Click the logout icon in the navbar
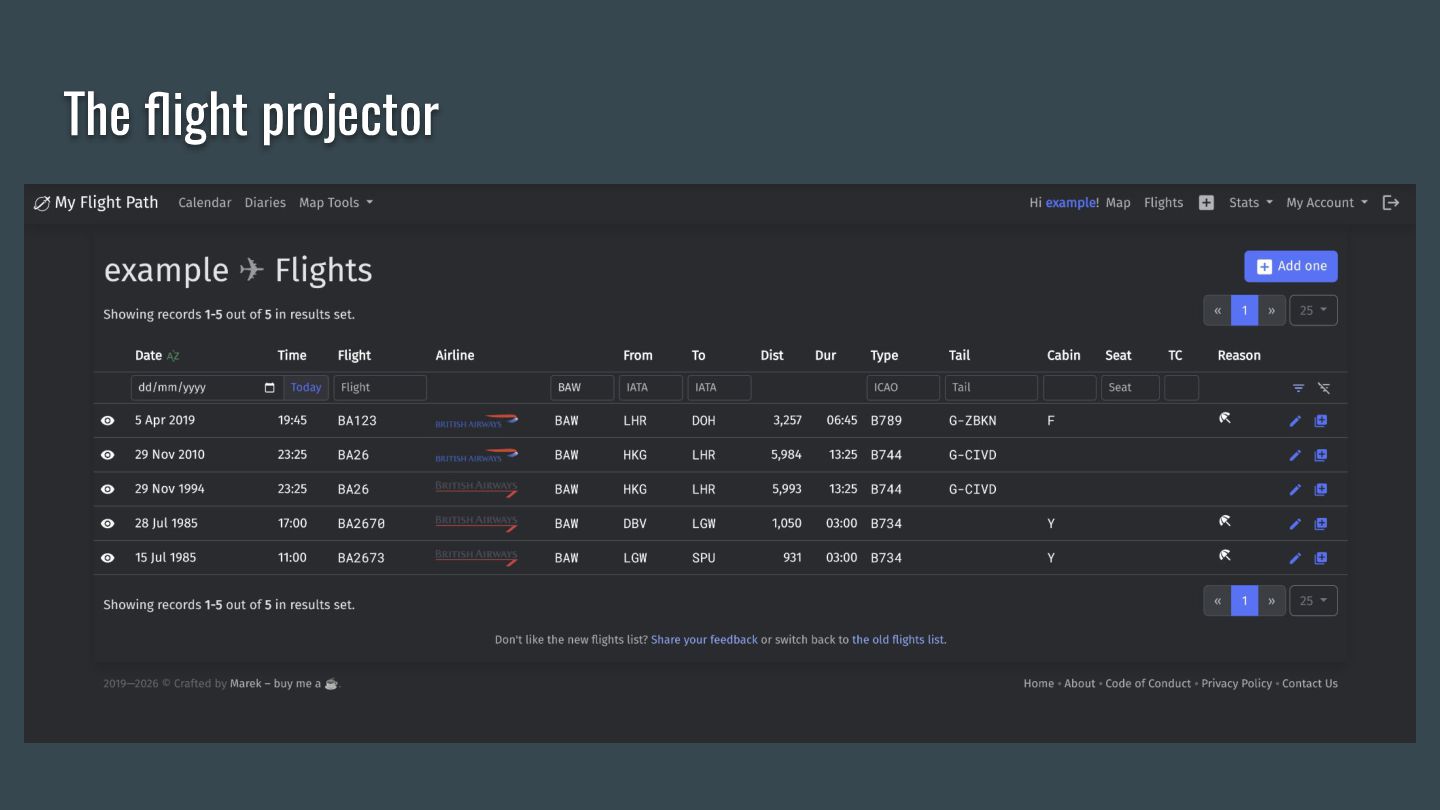 (x=1391, y=202)
